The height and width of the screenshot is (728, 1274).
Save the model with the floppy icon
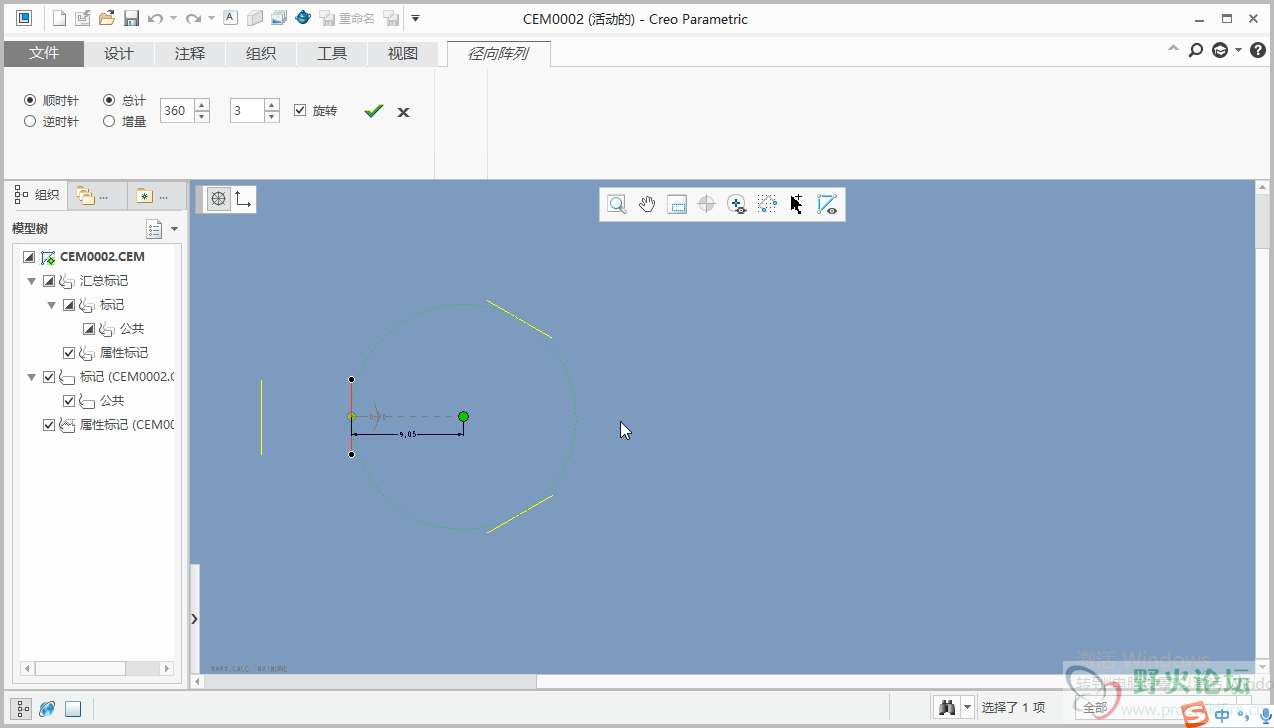click(131, 18)
